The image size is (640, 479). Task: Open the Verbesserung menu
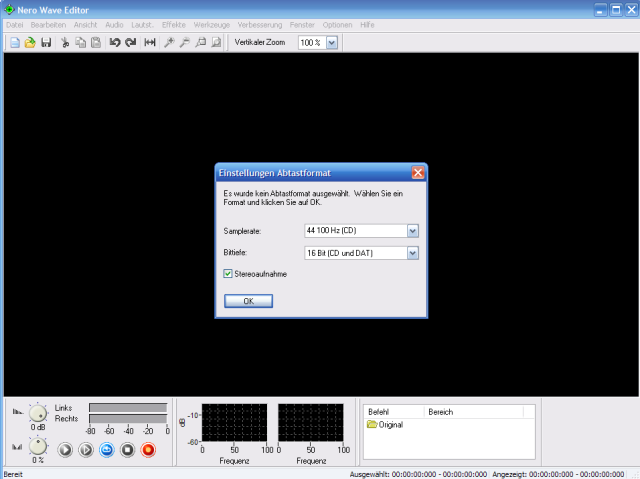coord(260,25)
